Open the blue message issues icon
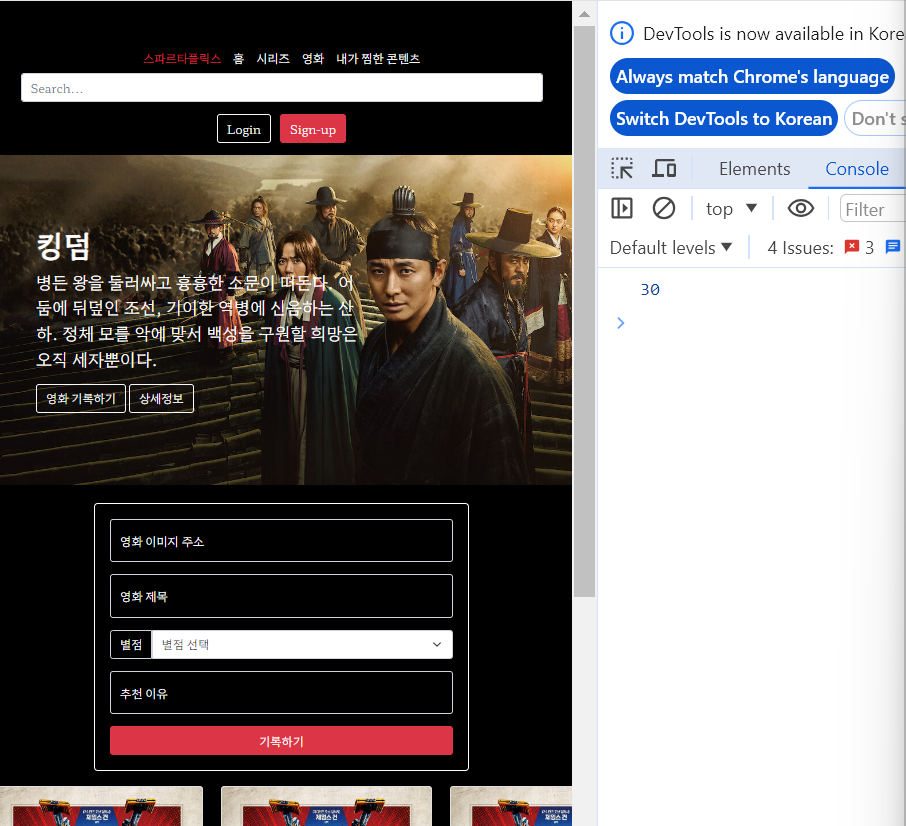The image size is (906, 826). tap(893, 247)
